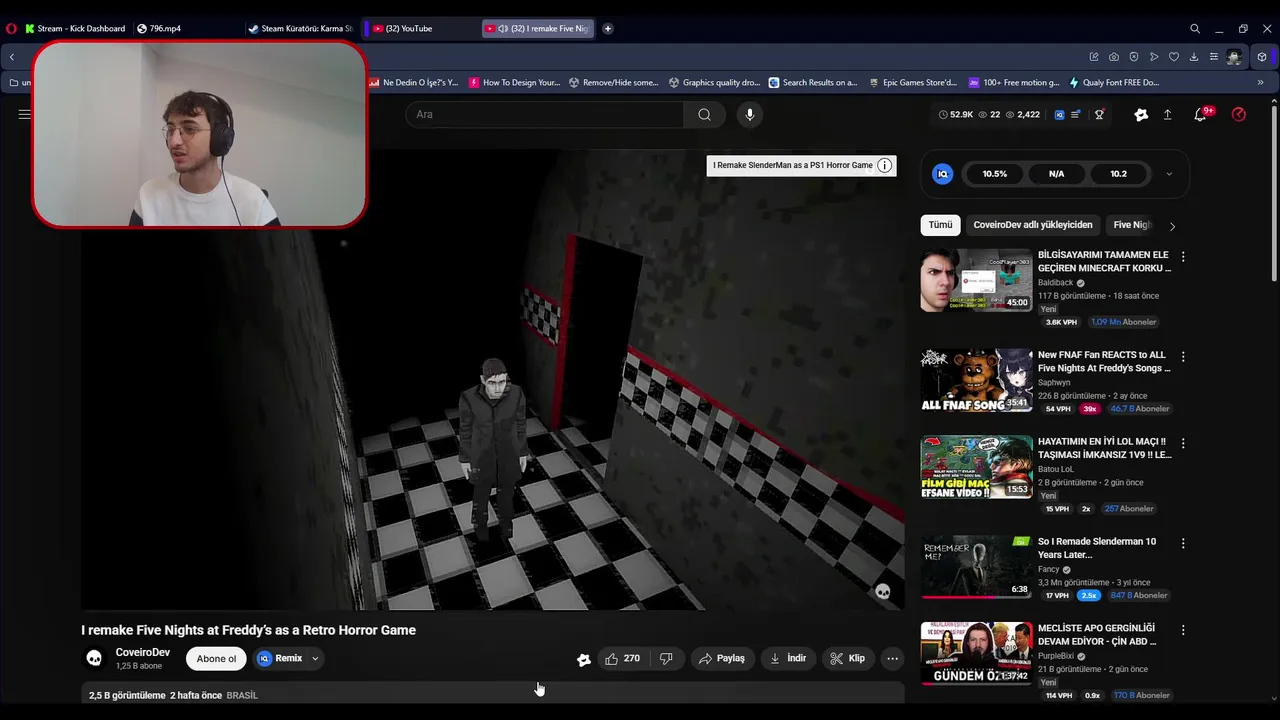Open info icon on SlenderMan card
Image resolution: width=1280 pixels, height=720 pixels.
click(884, 165)
